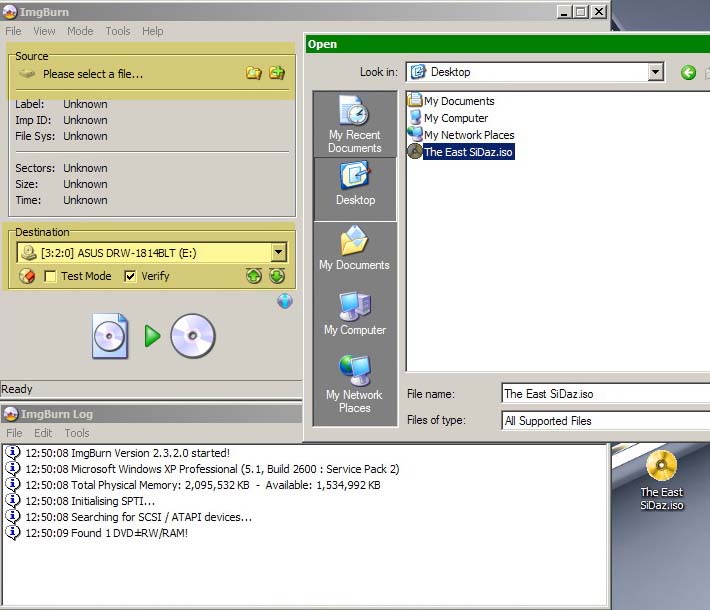The height and width of the screenshot is (610, 710).
Task: Click the info icon beside Found 1 DVD±RW/RAM entry
Action: coord(13,533)
